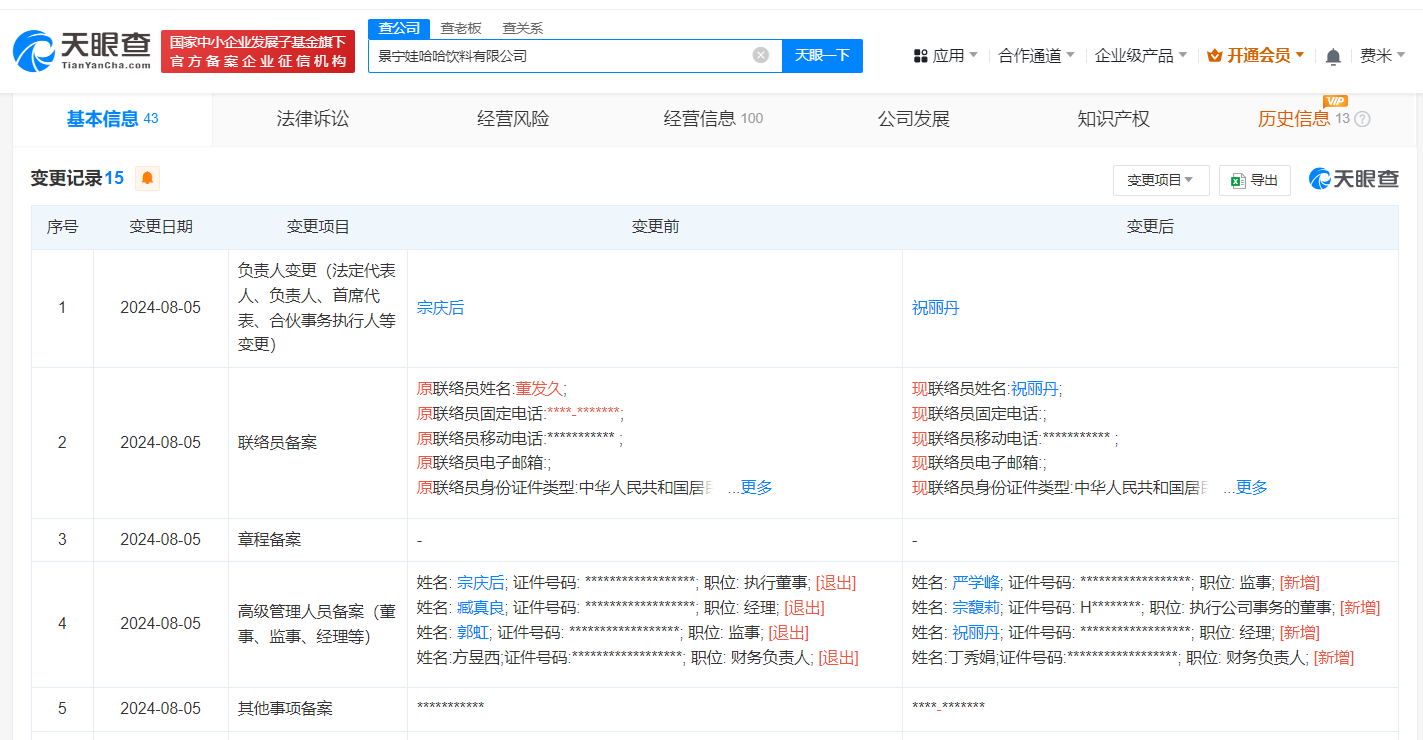Click the VIP badge on 历史信息 tab
1423x740 pixels.
coord(1335,101)
